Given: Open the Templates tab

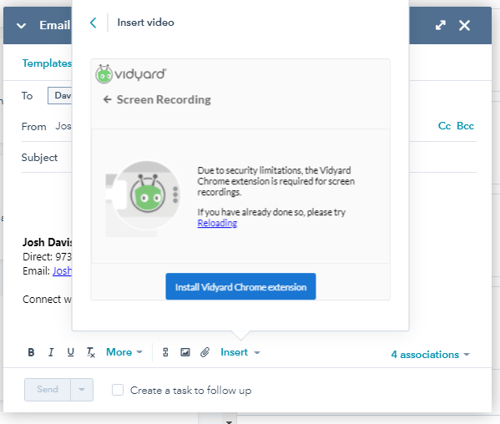Looking at the screenshot, I should point(47,63).
